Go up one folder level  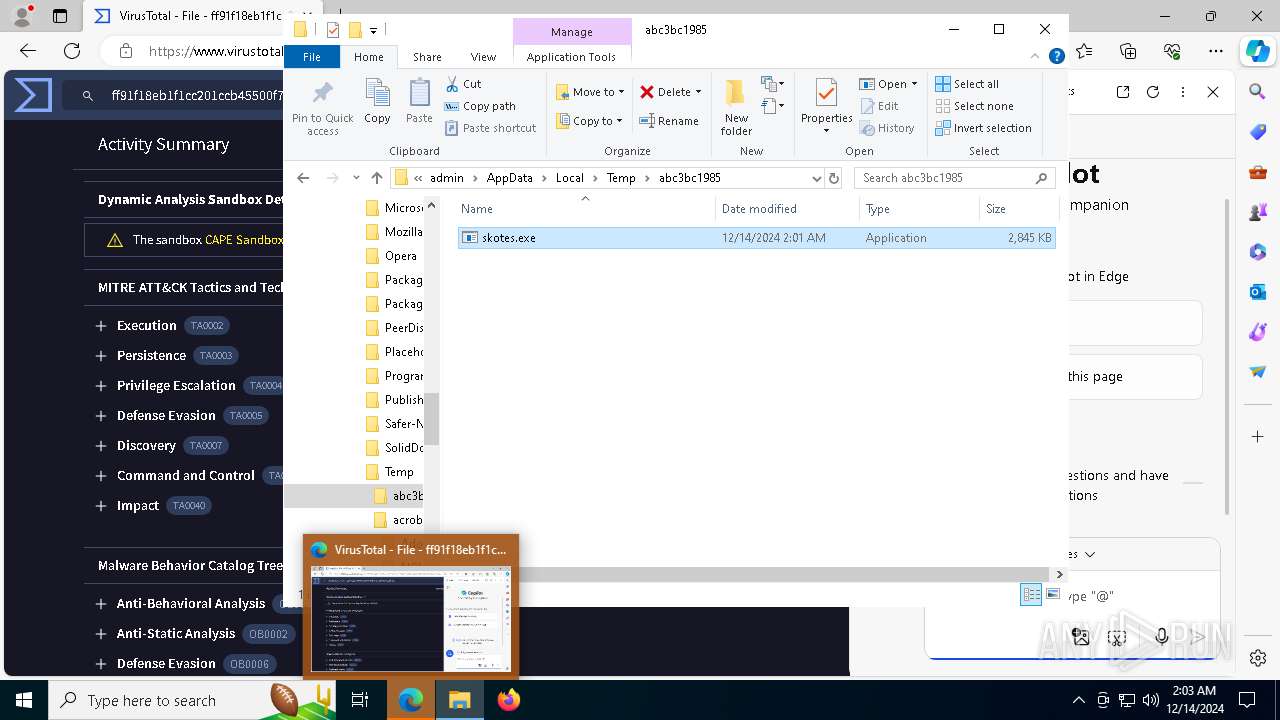(377, 178)
